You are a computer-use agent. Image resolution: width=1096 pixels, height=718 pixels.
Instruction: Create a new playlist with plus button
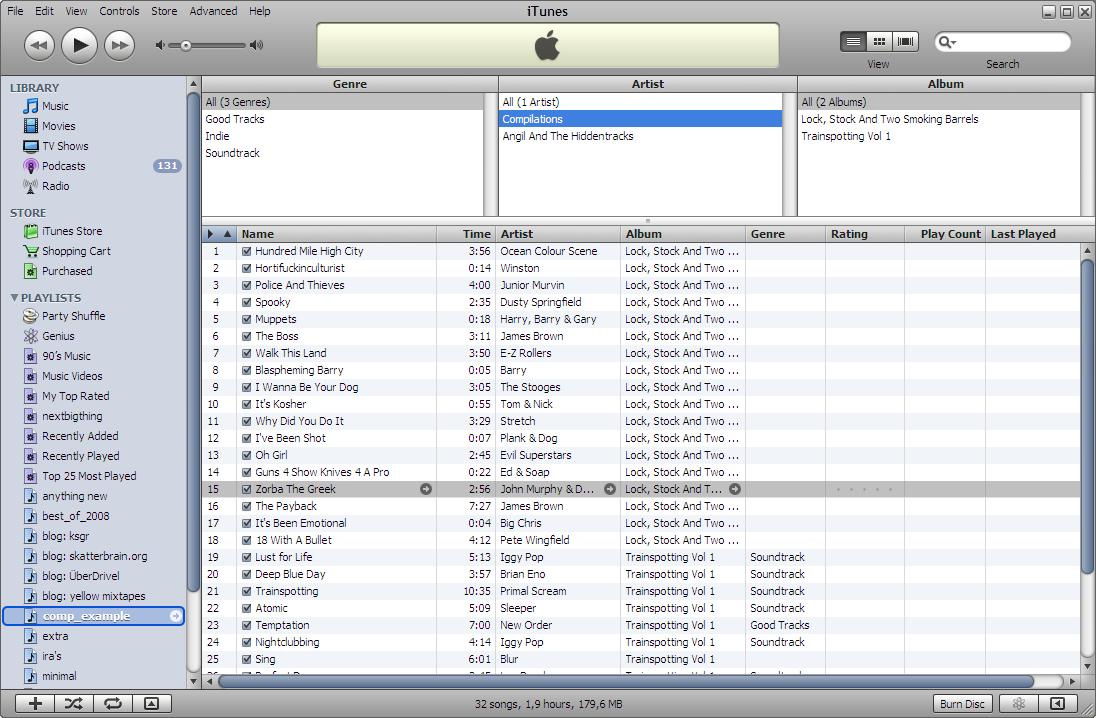click(x=35, y=704)
